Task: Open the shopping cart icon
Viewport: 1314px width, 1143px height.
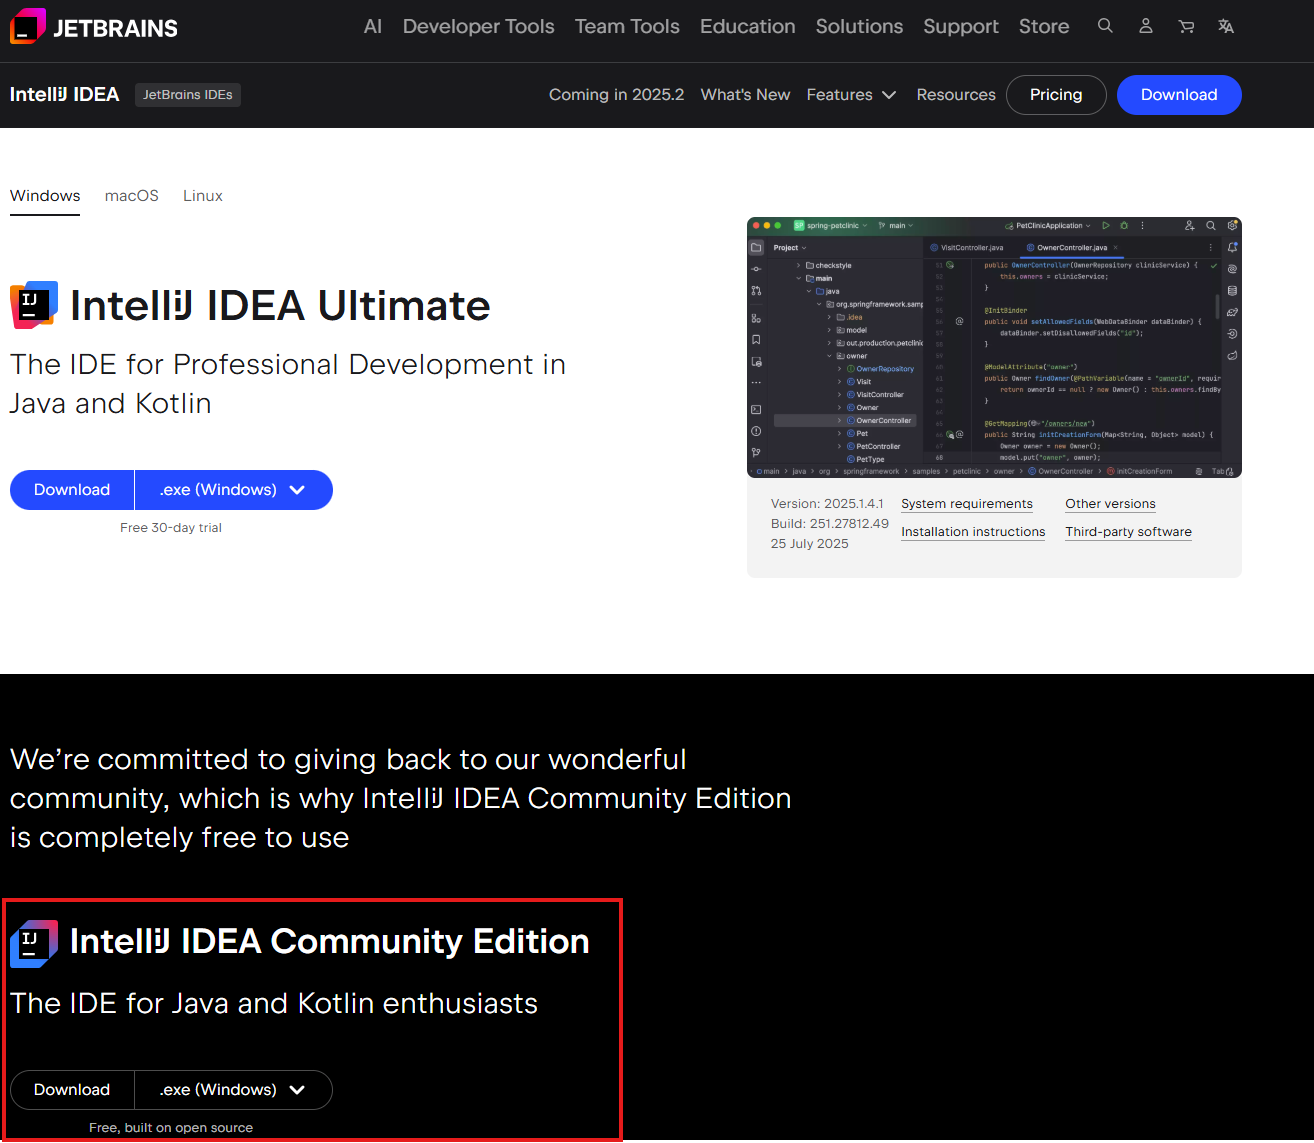Action: point(1186,26)
